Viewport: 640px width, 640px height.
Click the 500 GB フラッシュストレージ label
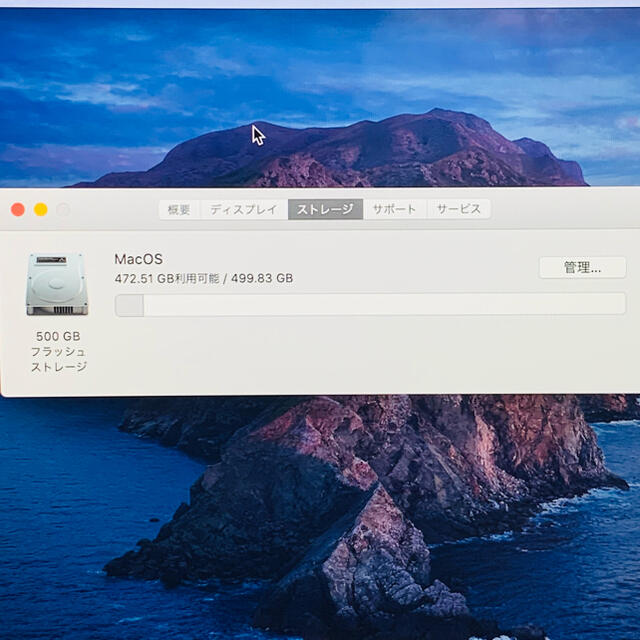point(58,351)
